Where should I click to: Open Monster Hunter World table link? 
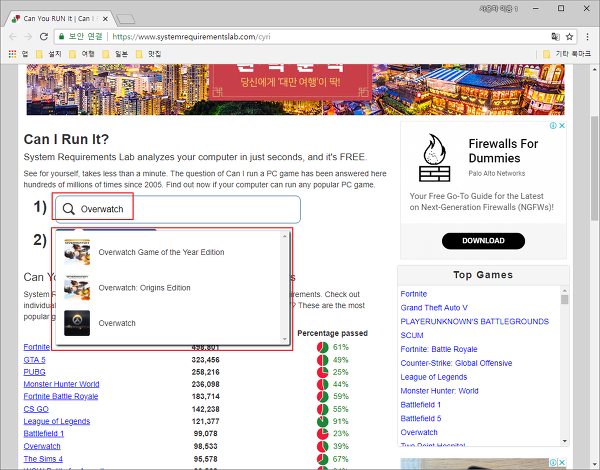click(61, 384)
